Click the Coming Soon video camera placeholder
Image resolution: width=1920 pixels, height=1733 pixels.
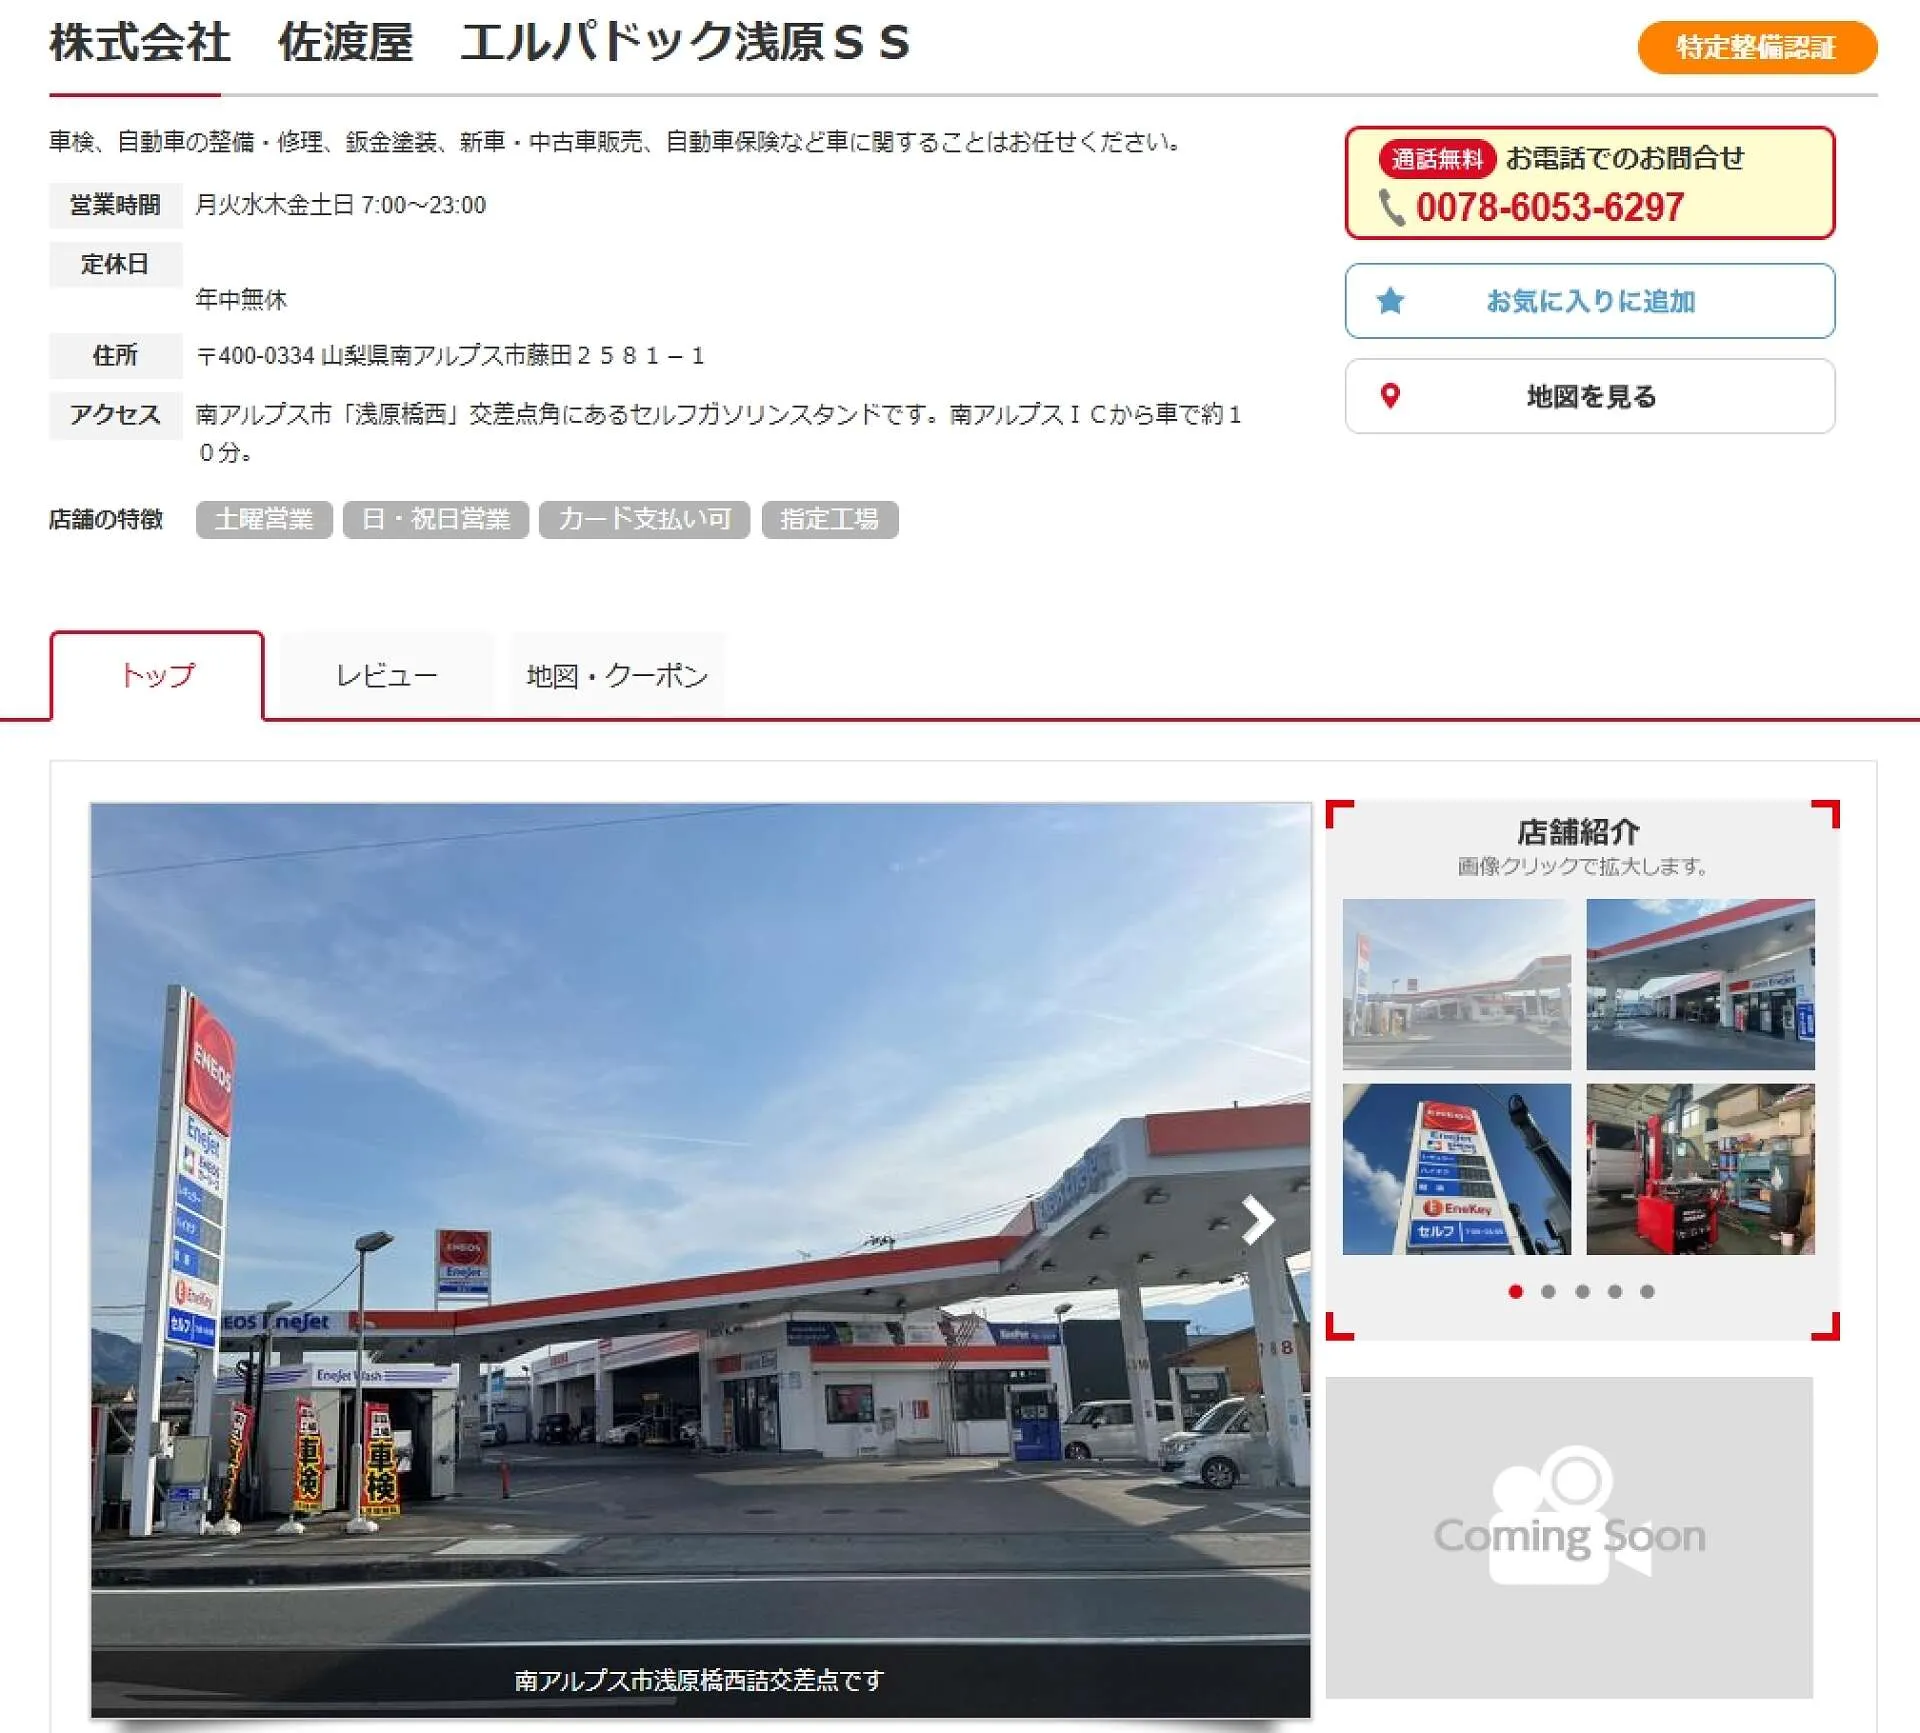pyautogui.click(x=1568, y=1536)
